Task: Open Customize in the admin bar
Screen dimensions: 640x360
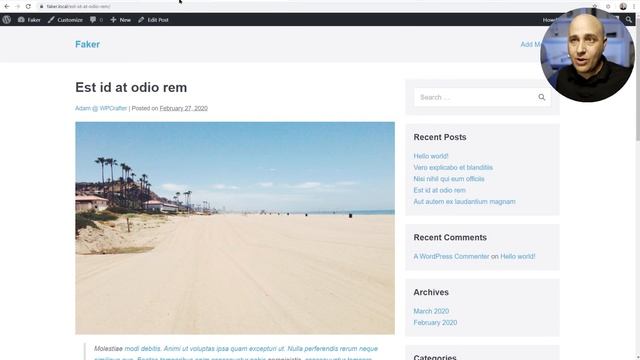Action: (65, 20)
